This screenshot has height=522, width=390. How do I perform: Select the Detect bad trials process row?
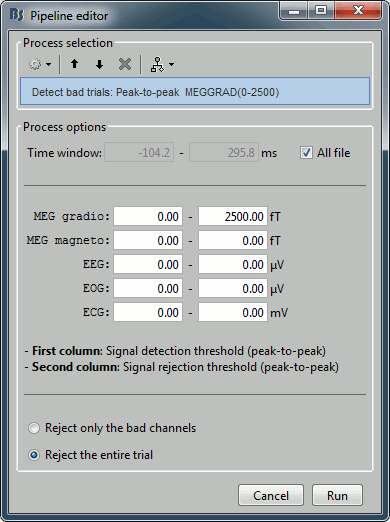(195, 92)
